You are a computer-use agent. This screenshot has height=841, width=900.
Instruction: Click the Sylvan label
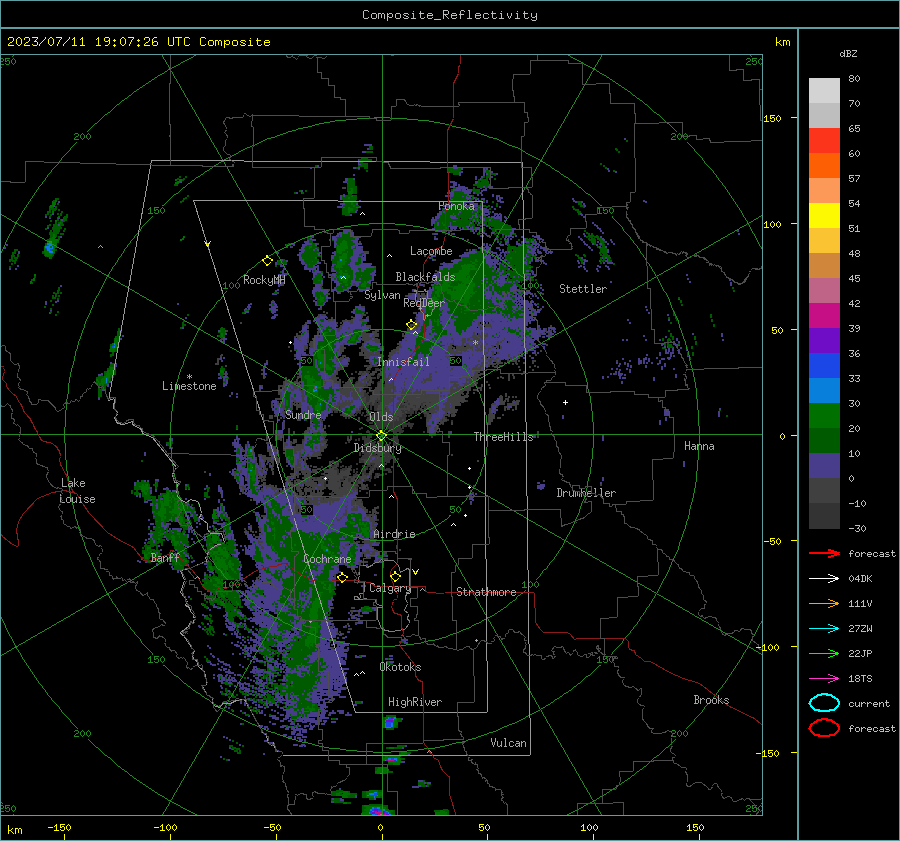pyautogui.click(x=382, y=295)
